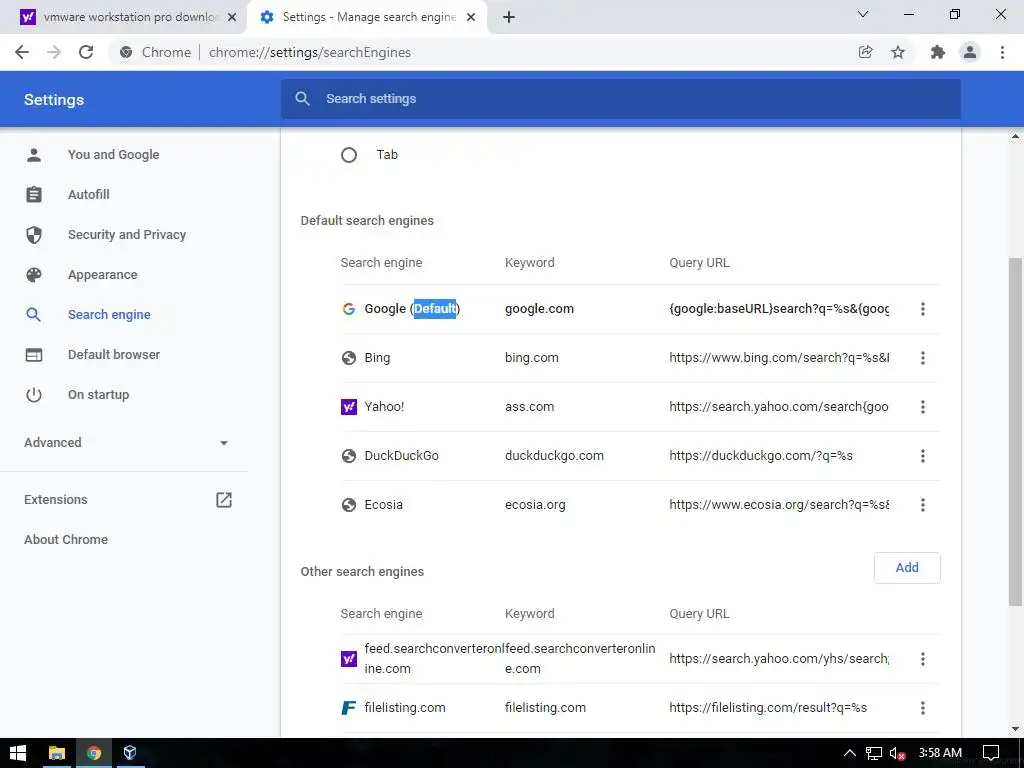Viewport: 1024px width, 768px height.
Task: Click the scrollbar down arrow
Action: coord(1016,729)
